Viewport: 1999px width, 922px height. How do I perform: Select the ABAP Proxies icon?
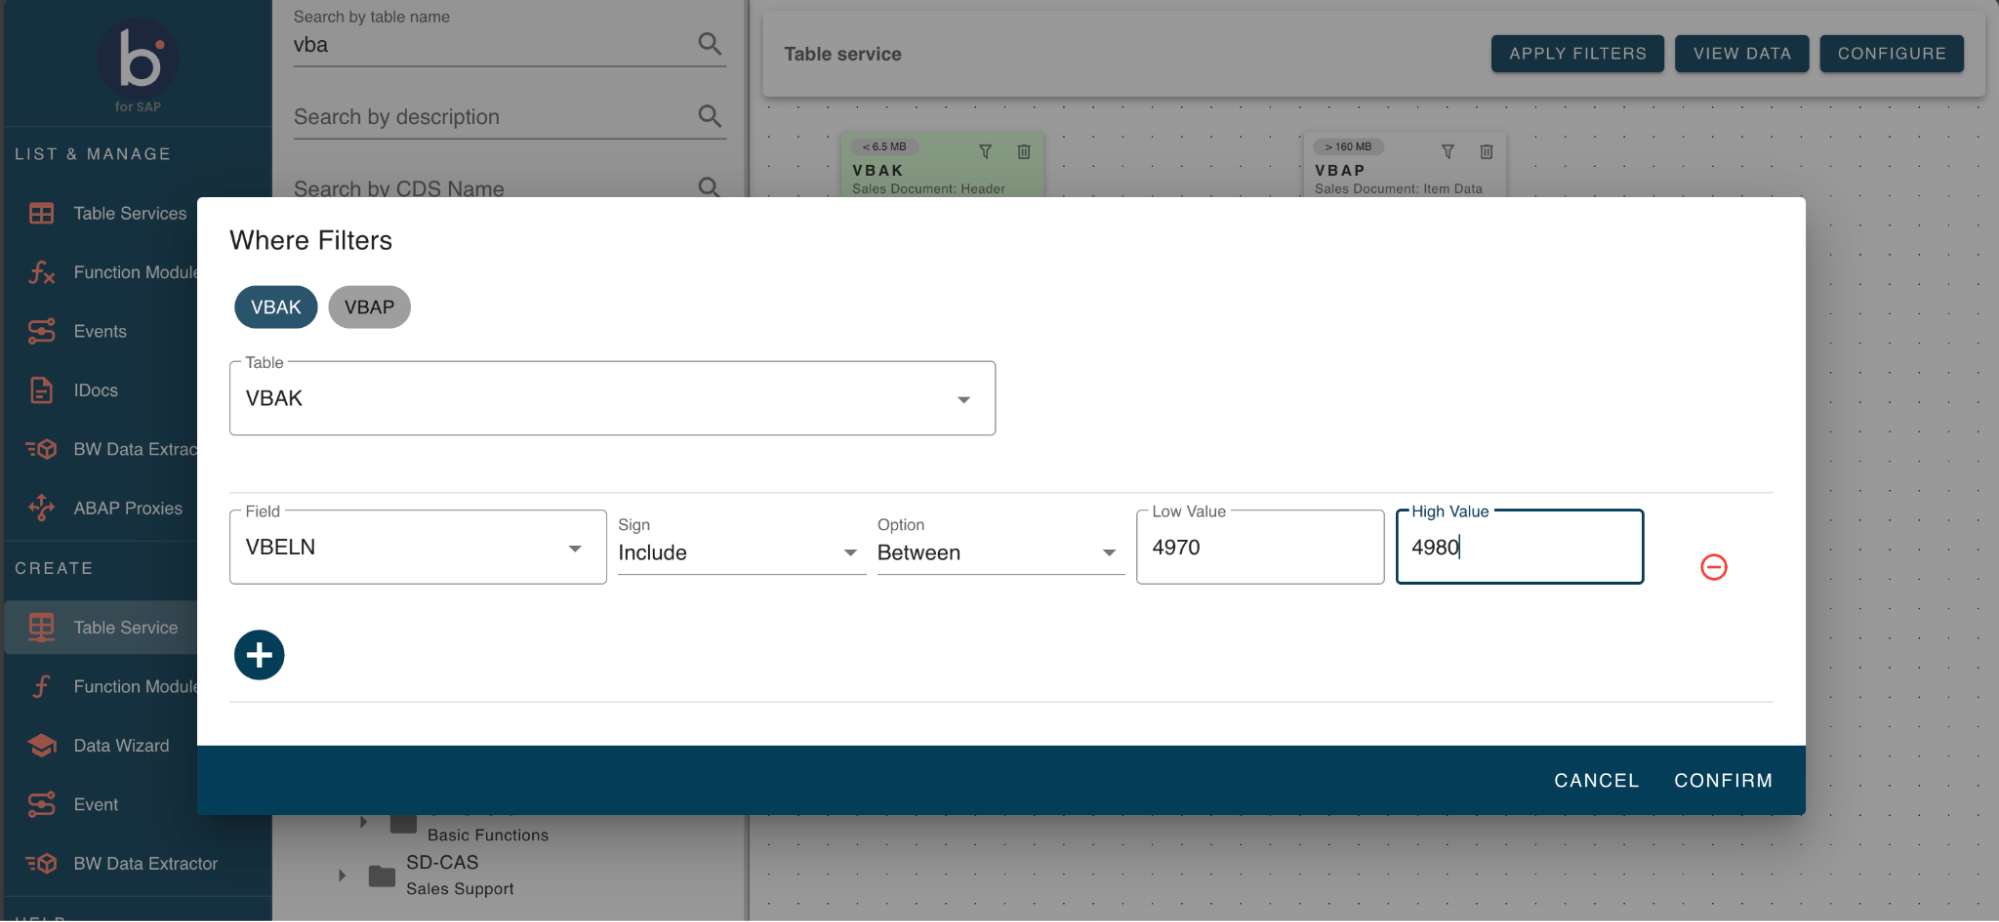pyautogui.click(x=41, y=508)
